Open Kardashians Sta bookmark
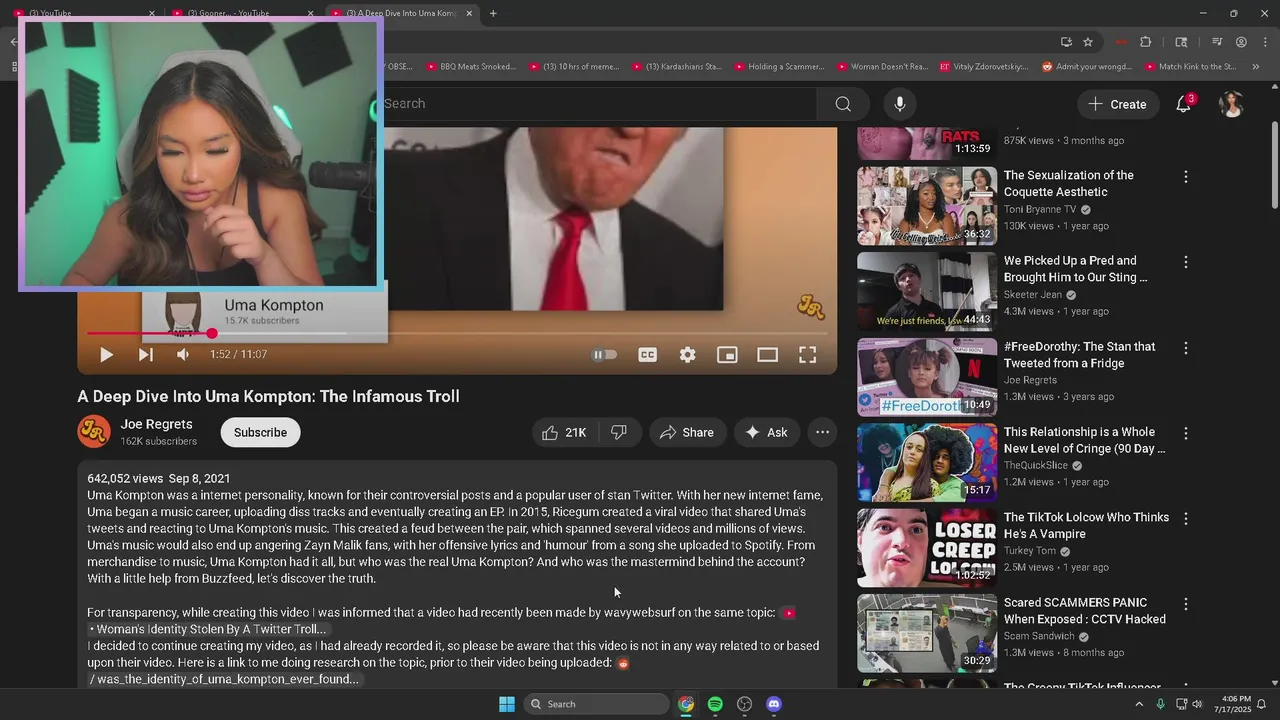The height and width of the screenshot is (720, 1280). 676,67
